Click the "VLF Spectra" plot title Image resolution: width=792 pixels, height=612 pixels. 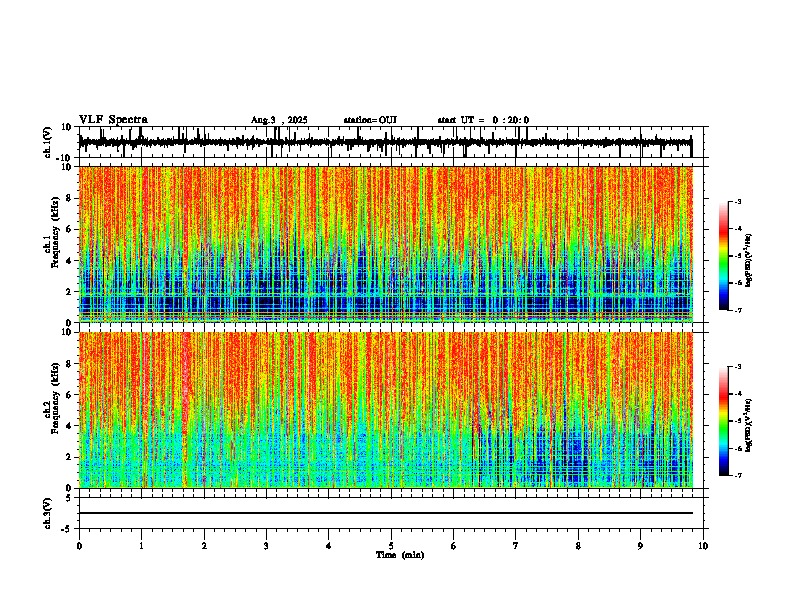click(113, 120)
